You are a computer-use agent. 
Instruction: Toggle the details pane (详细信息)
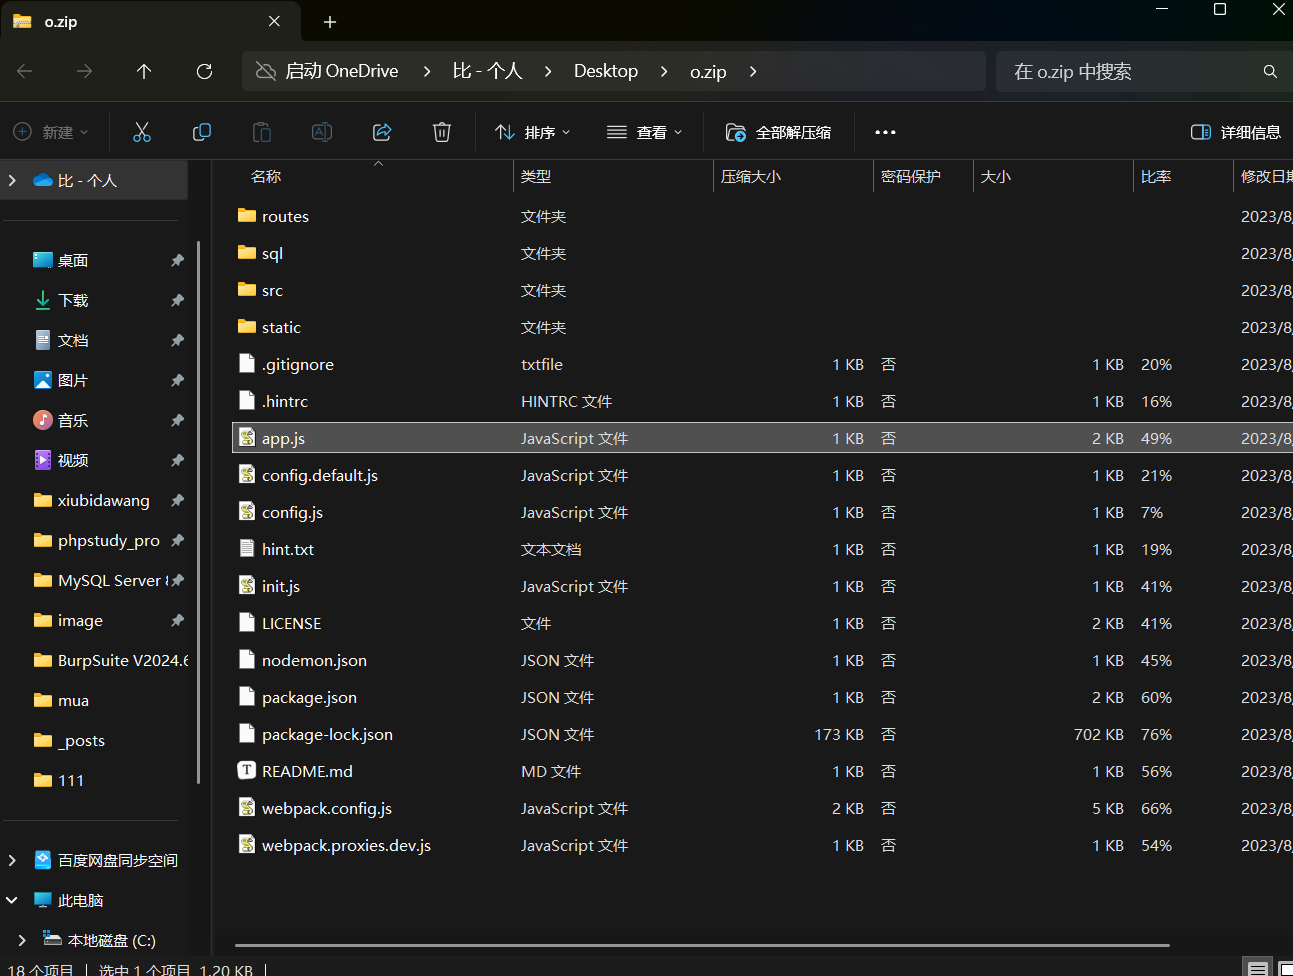click(1236, 132)
